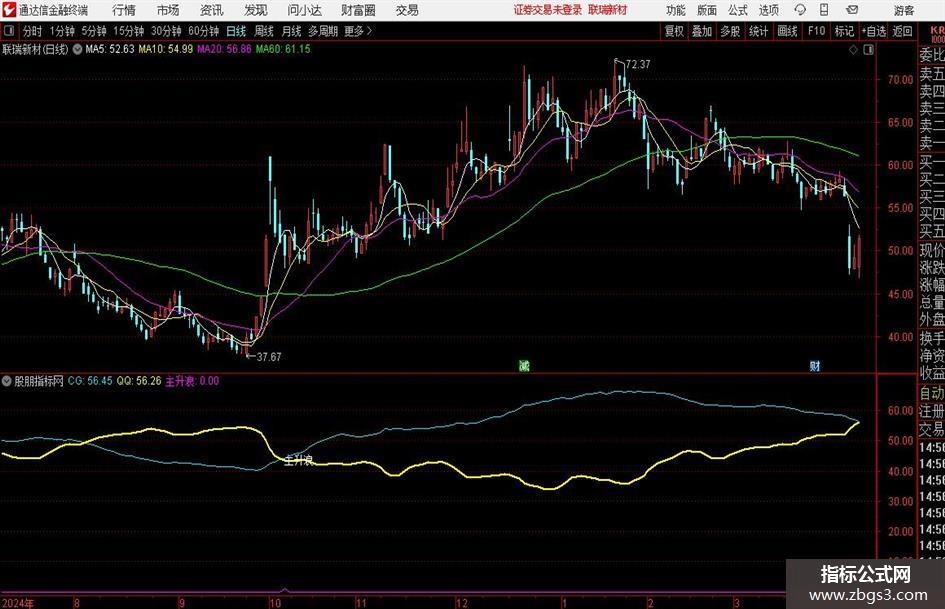Switch to the 15分钟 period tab

tap(128, 31)
